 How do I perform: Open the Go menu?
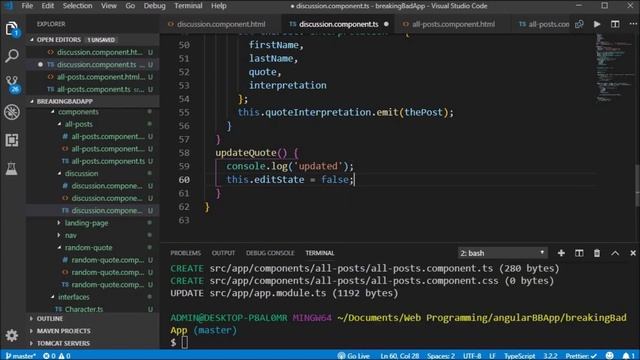130,6
